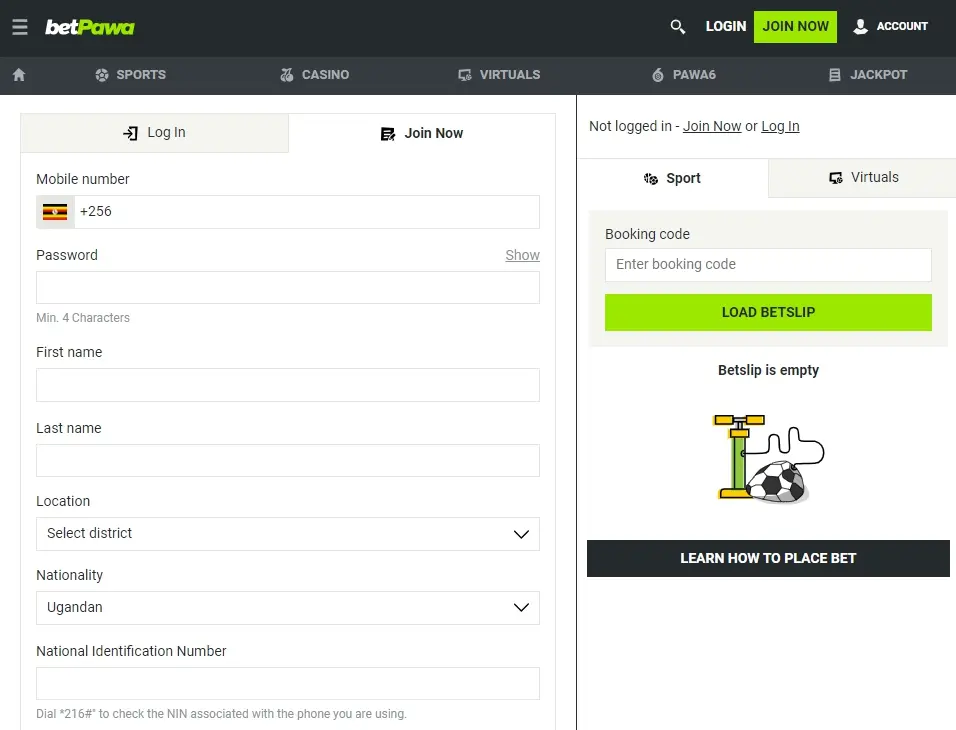Click the Nationality chevron arrow
The height and width of the screenshot is (730, 956).
tap(521, 607)
